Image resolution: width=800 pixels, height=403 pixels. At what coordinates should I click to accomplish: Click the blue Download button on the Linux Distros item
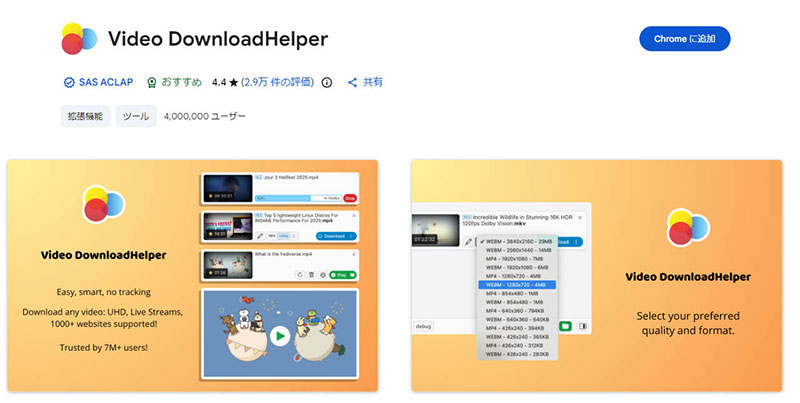point(336,236)
